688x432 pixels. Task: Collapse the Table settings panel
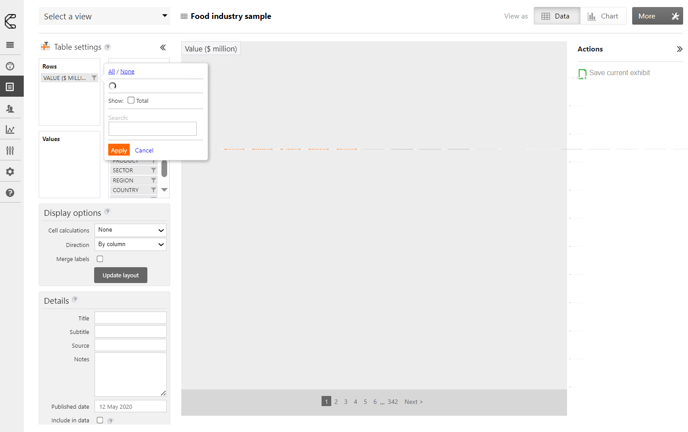click(163, 47)
